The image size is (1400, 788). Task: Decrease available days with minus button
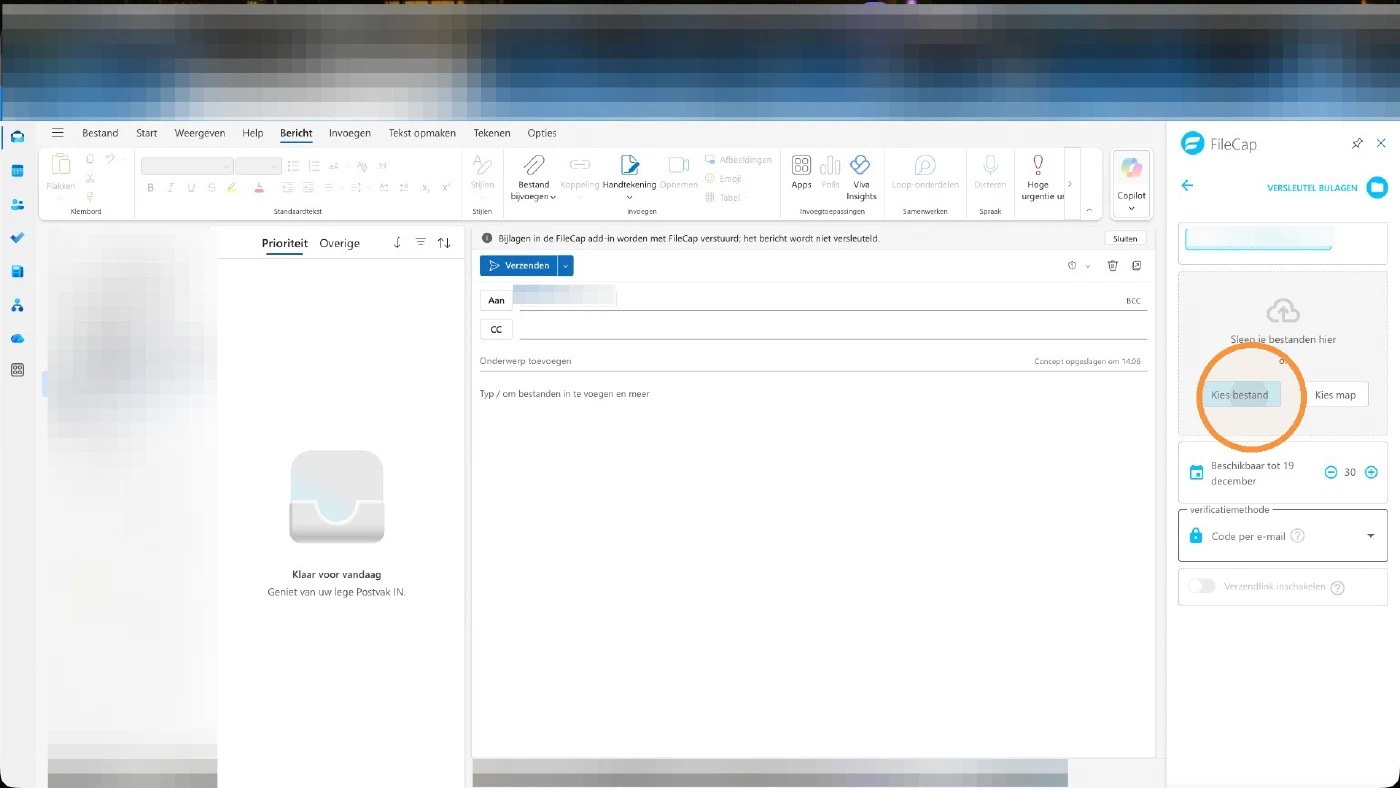click(x=1331, y=472)
